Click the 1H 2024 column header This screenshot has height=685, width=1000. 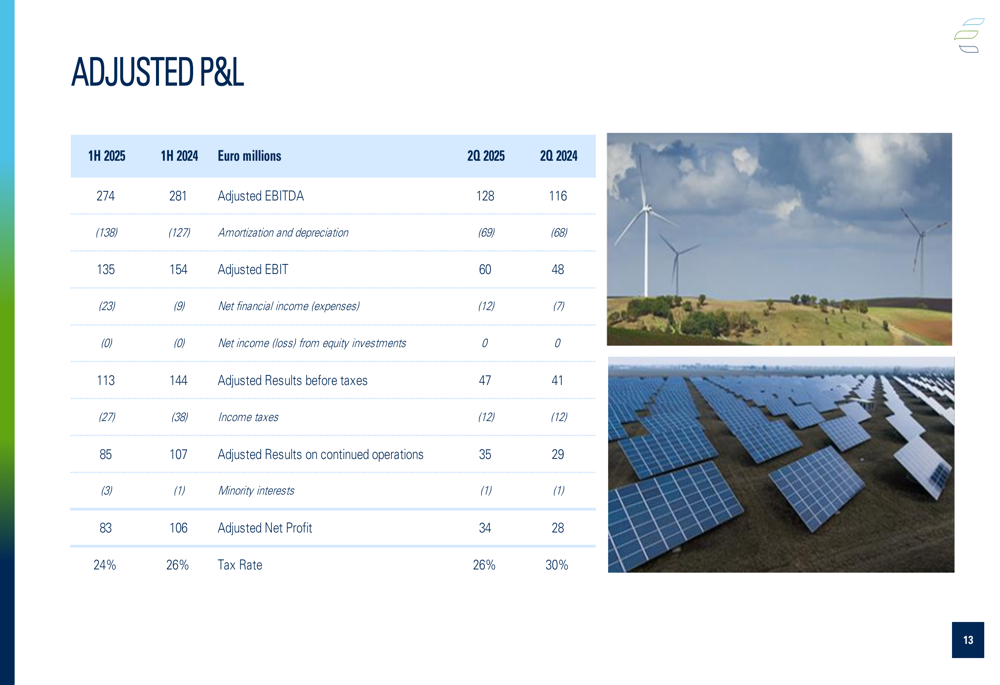click(179, 156)
